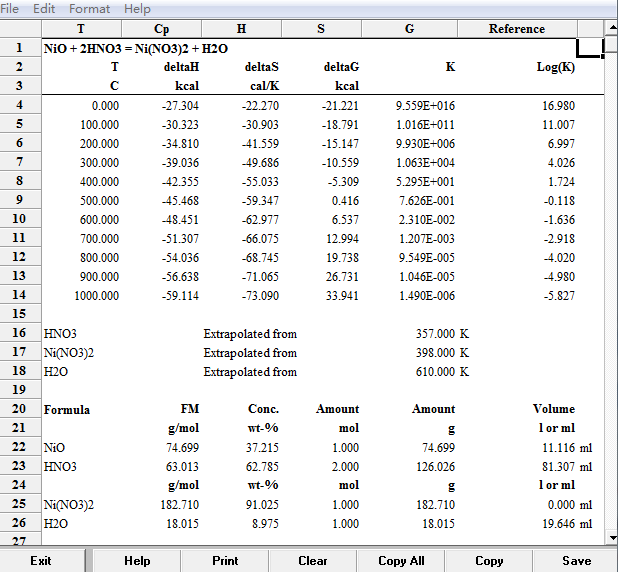Click the Volume header cell
This screenshot has width=618, height=572.
click(554, 409)
